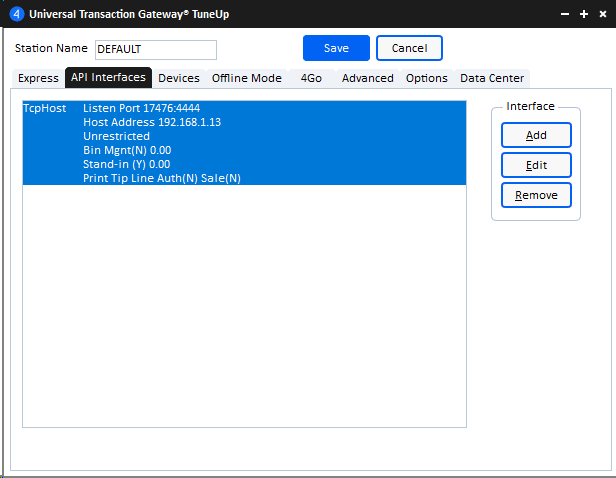Screen dimensions: 616x478
Task: Click the Host Address 192.168.1.13 line
Action: coord(152,122)
